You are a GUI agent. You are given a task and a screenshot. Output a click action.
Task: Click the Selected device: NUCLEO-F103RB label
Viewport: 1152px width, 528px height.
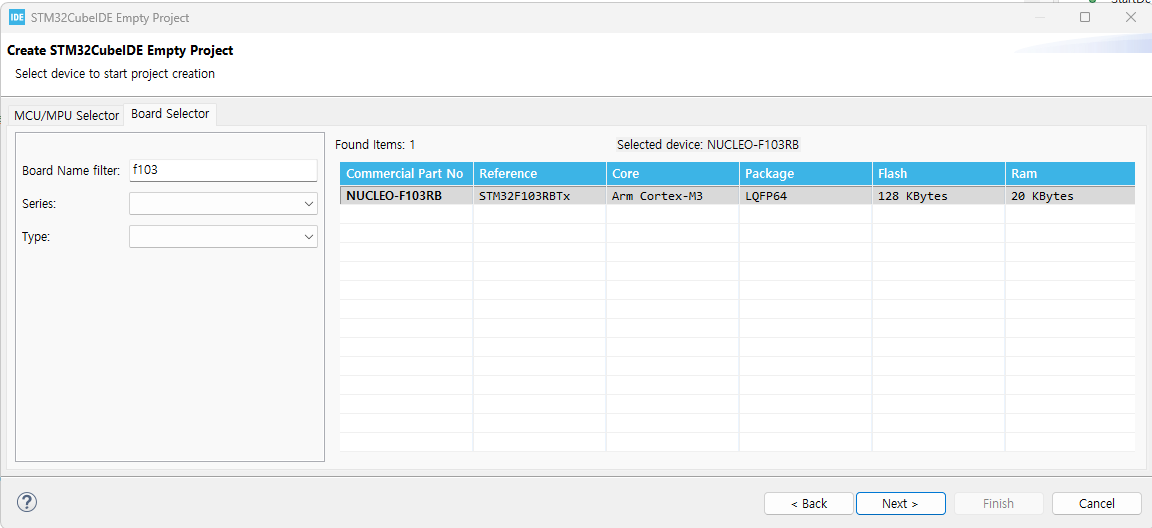708,145
